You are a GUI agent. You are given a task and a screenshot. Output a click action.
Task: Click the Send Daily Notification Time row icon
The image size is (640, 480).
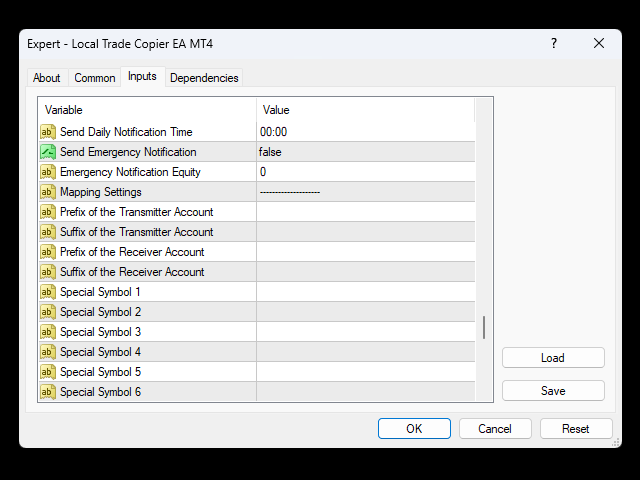coord(48,132)
